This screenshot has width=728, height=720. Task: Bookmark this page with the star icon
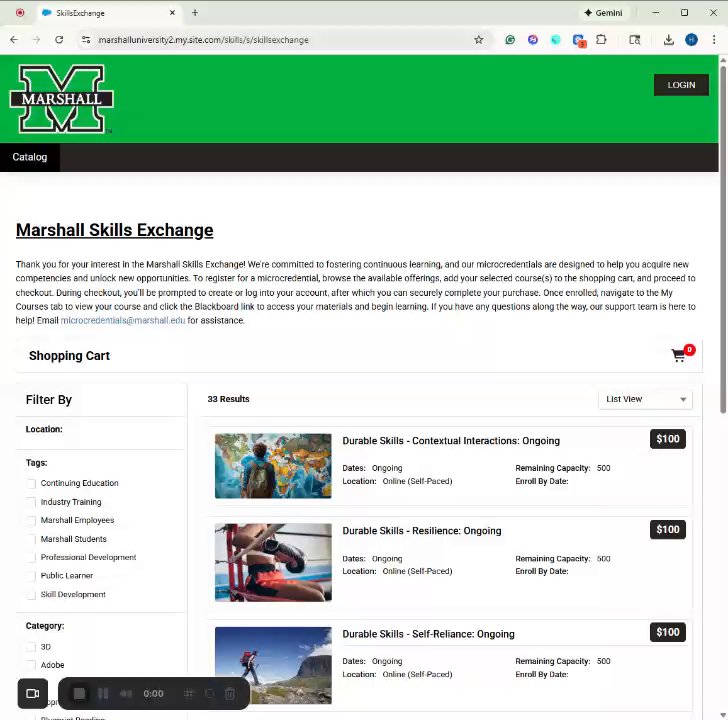point(479,40)
